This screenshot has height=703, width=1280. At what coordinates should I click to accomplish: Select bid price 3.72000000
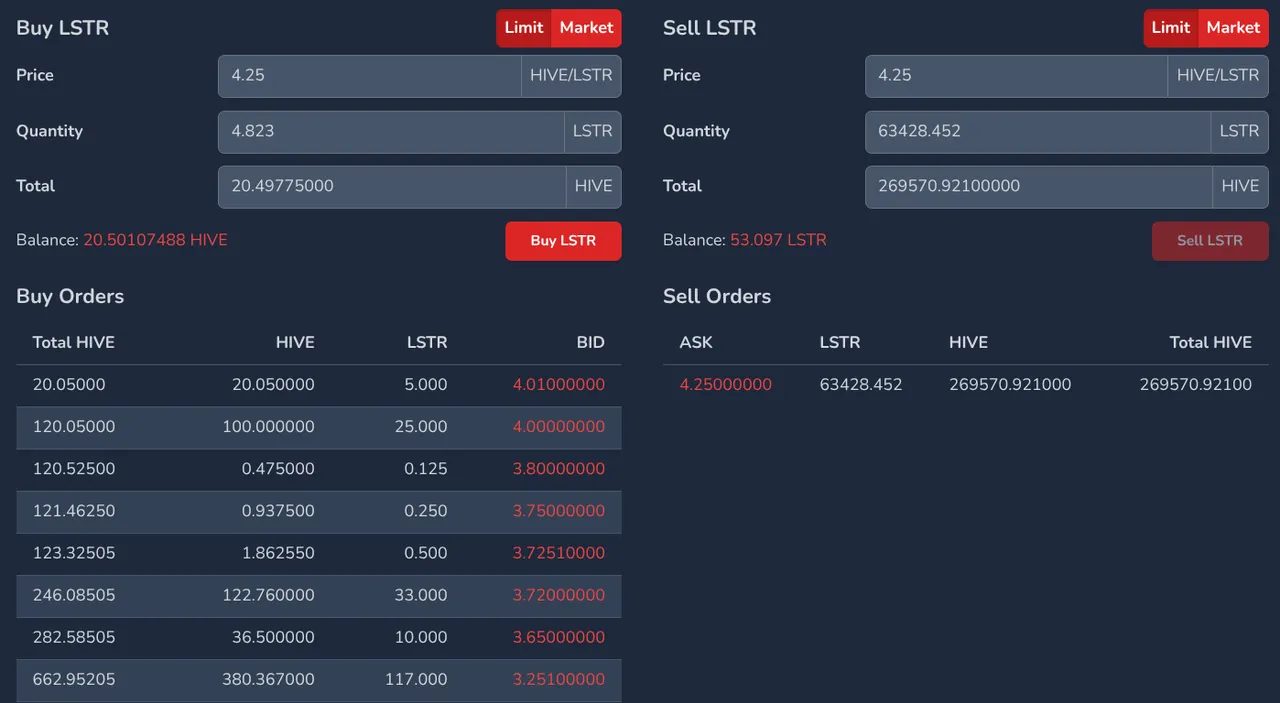[558, 595]
